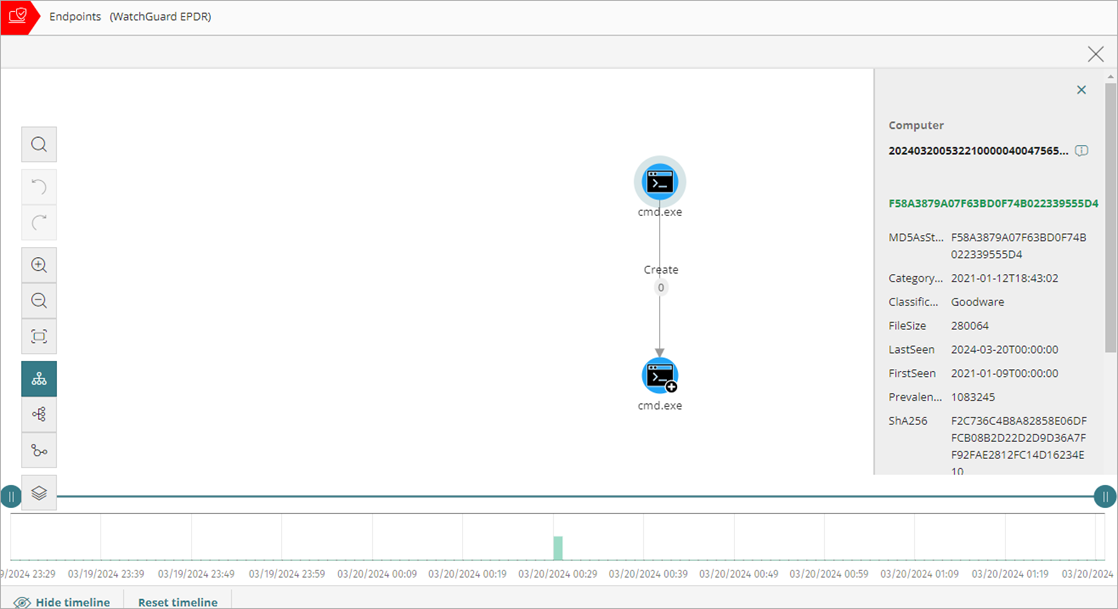This screenshot has width=1118, height=609.
Task: Hide the timeline panel
Action: pos(64,601)
